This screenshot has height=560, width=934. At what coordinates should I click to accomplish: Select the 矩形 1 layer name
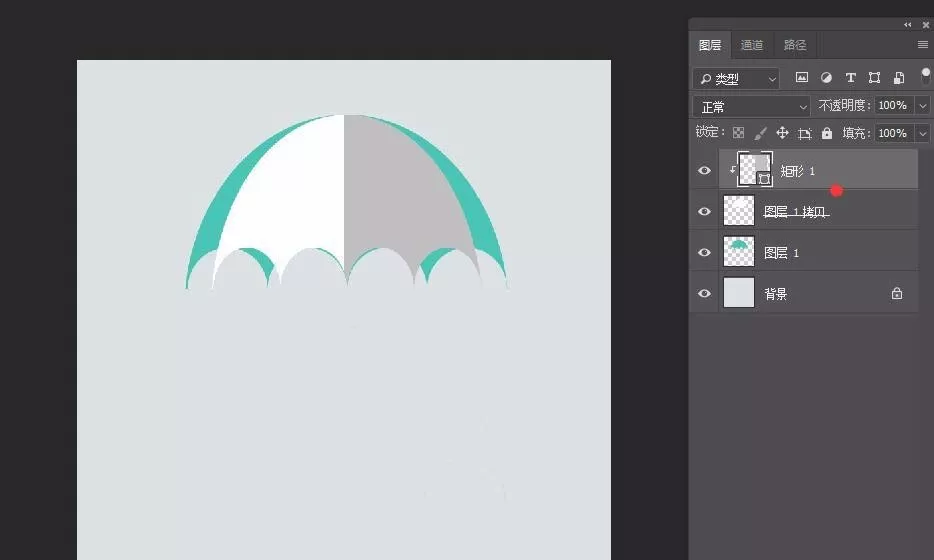click(x=798, y=172)
